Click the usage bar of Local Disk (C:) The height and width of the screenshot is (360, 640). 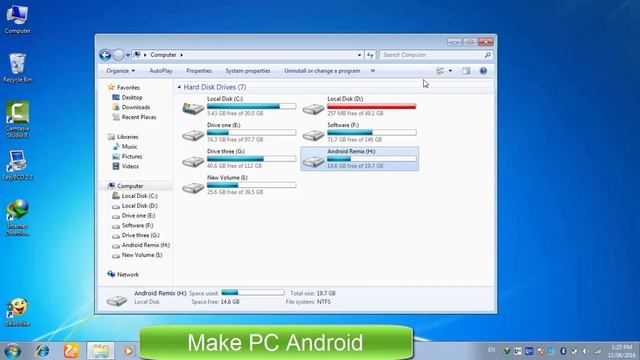(x=251, y=106)
